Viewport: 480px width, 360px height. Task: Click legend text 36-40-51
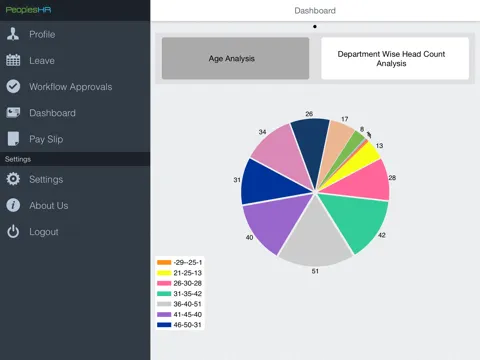[188, 304]
